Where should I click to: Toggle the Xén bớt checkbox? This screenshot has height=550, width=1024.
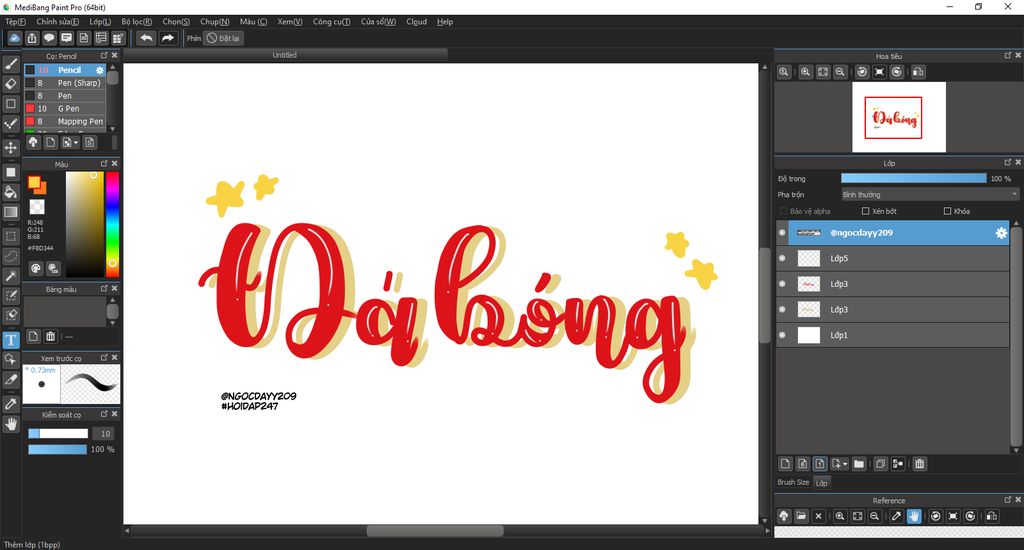click(x=865, y=211)
